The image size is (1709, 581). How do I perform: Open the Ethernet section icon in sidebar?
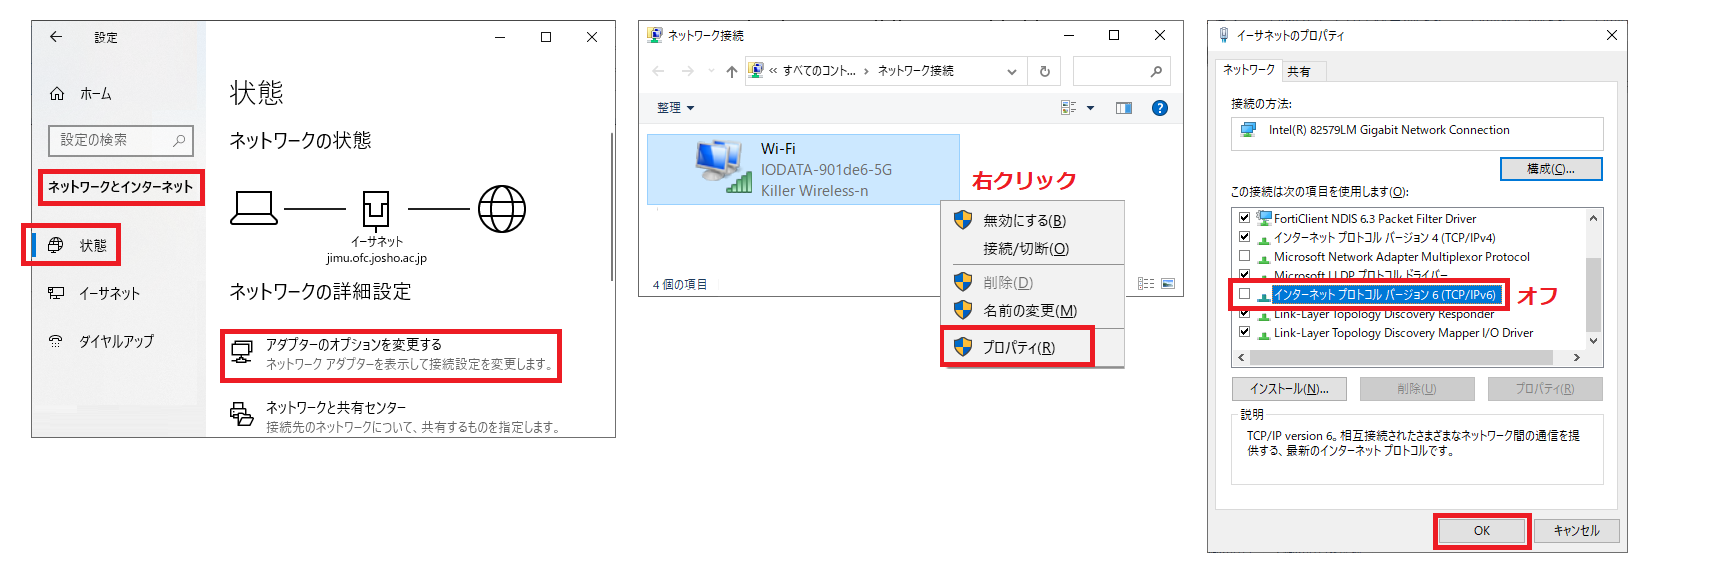pyautogui.click(x=56, y=293)
